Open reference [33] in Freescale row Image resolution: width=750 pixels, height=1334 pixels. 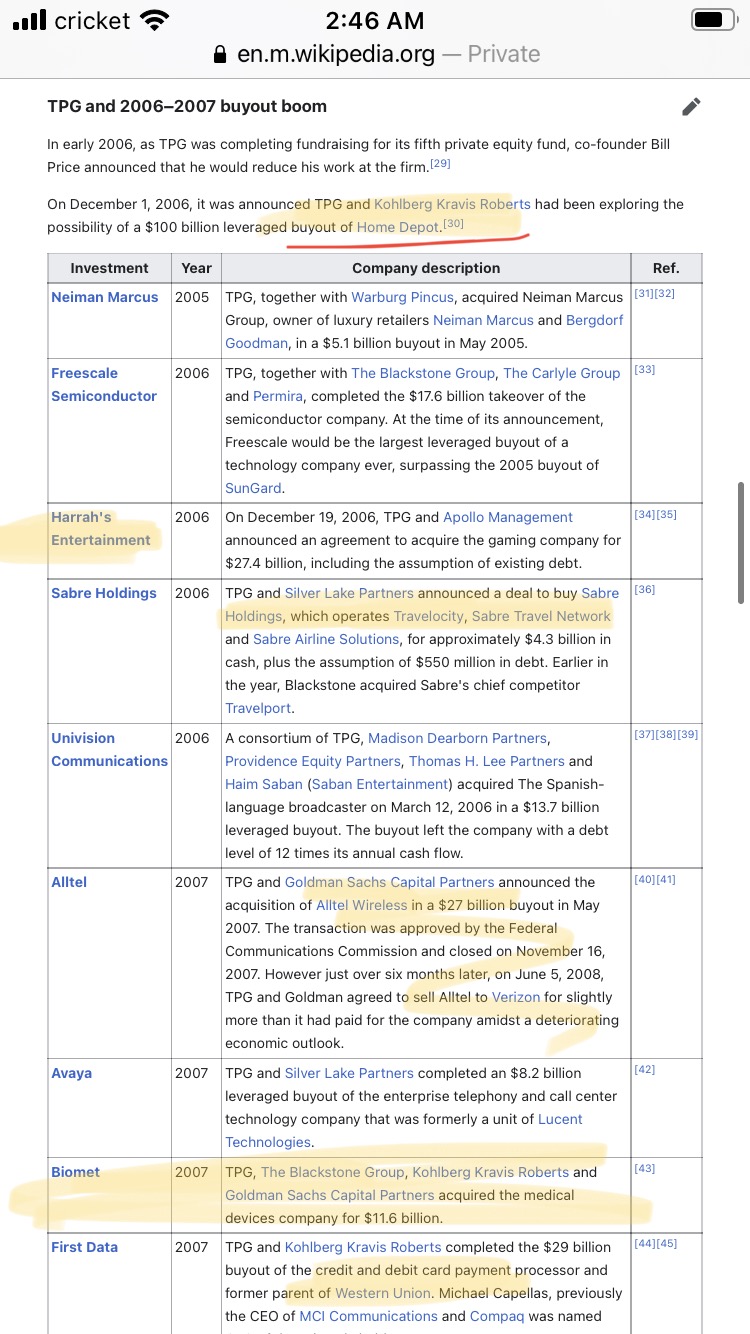point(645,370)
